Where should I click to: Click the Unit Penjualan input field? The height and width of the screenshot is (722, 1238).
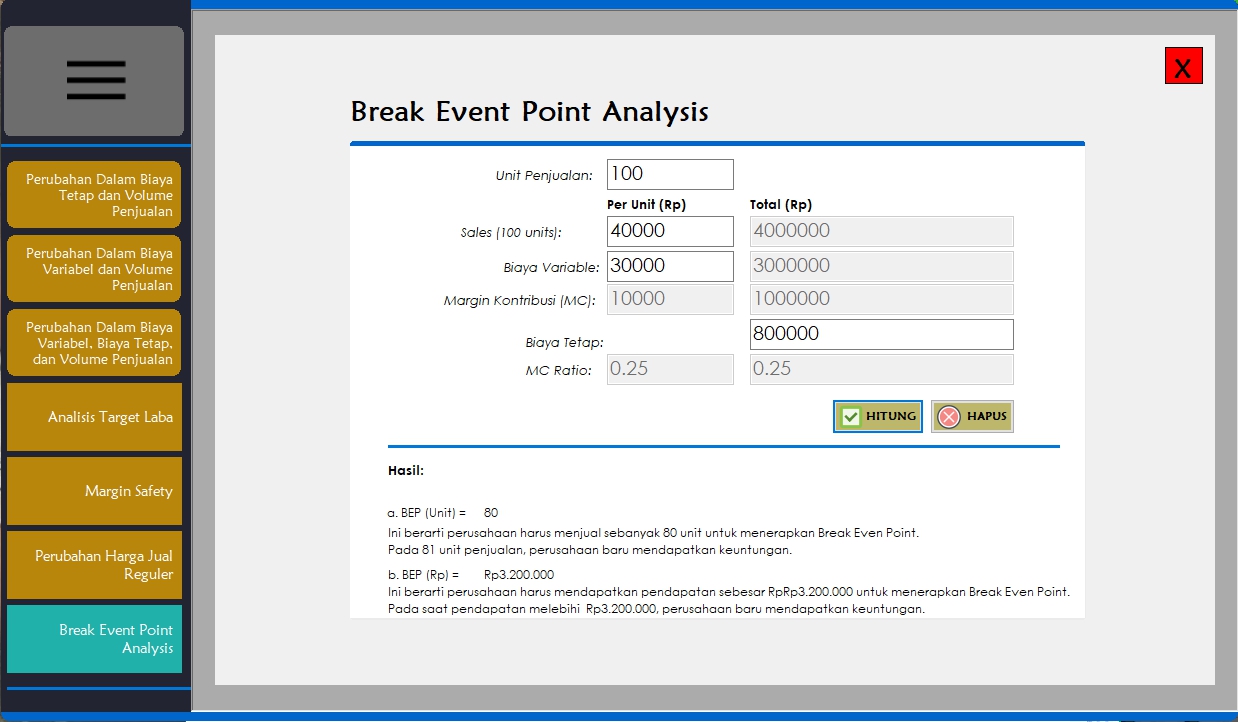669,174
